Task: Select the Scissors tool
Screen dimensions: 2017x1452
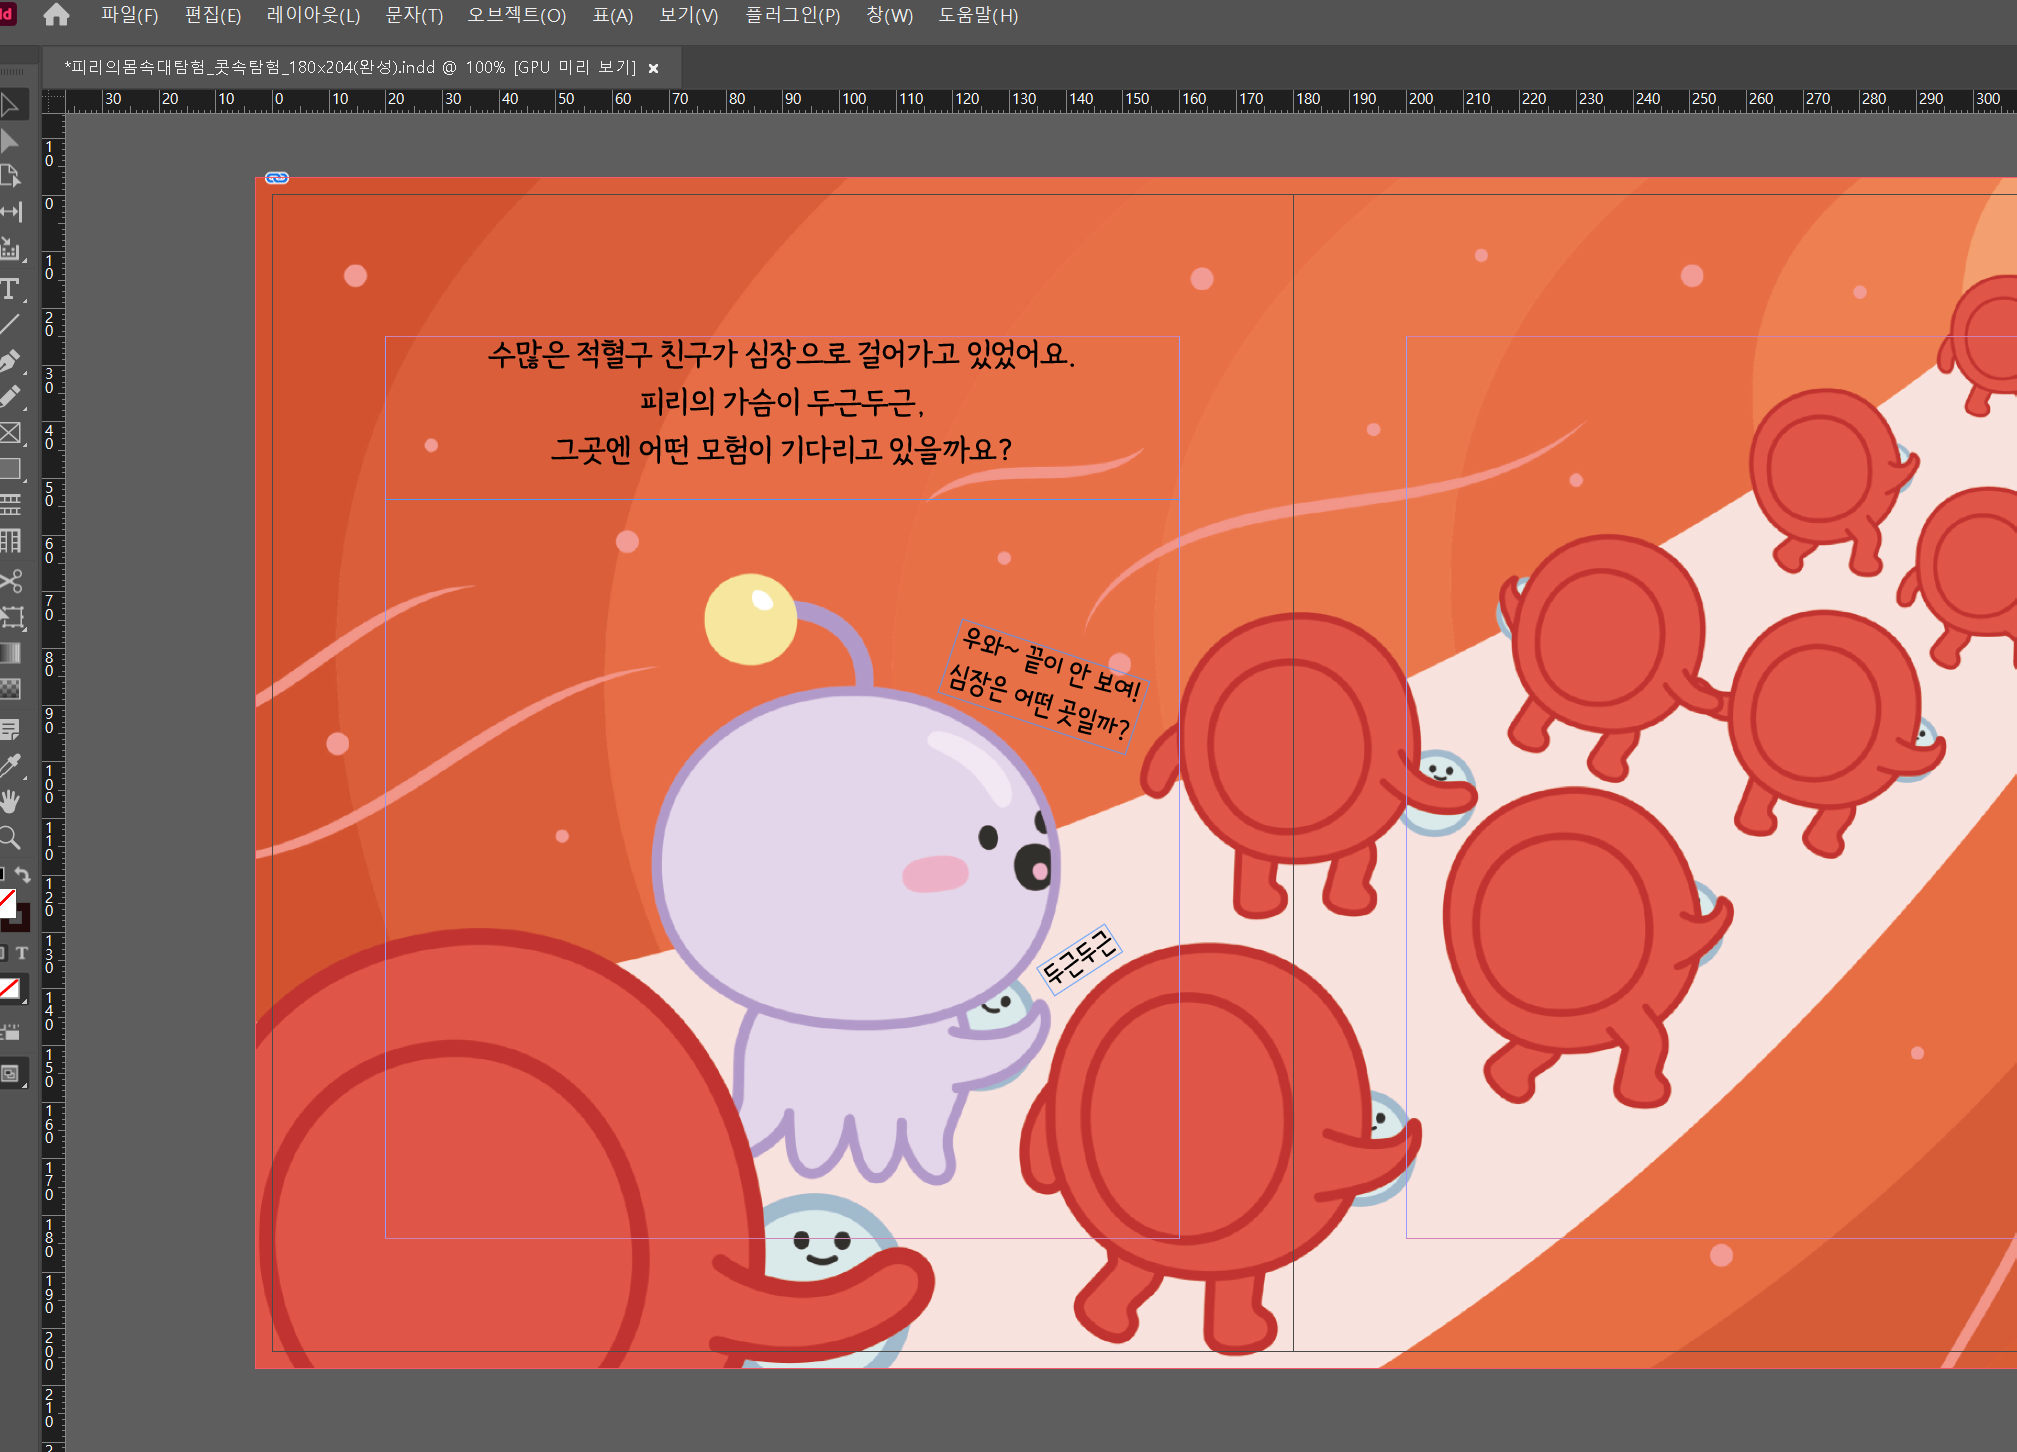Action: (x=10, y=581)
